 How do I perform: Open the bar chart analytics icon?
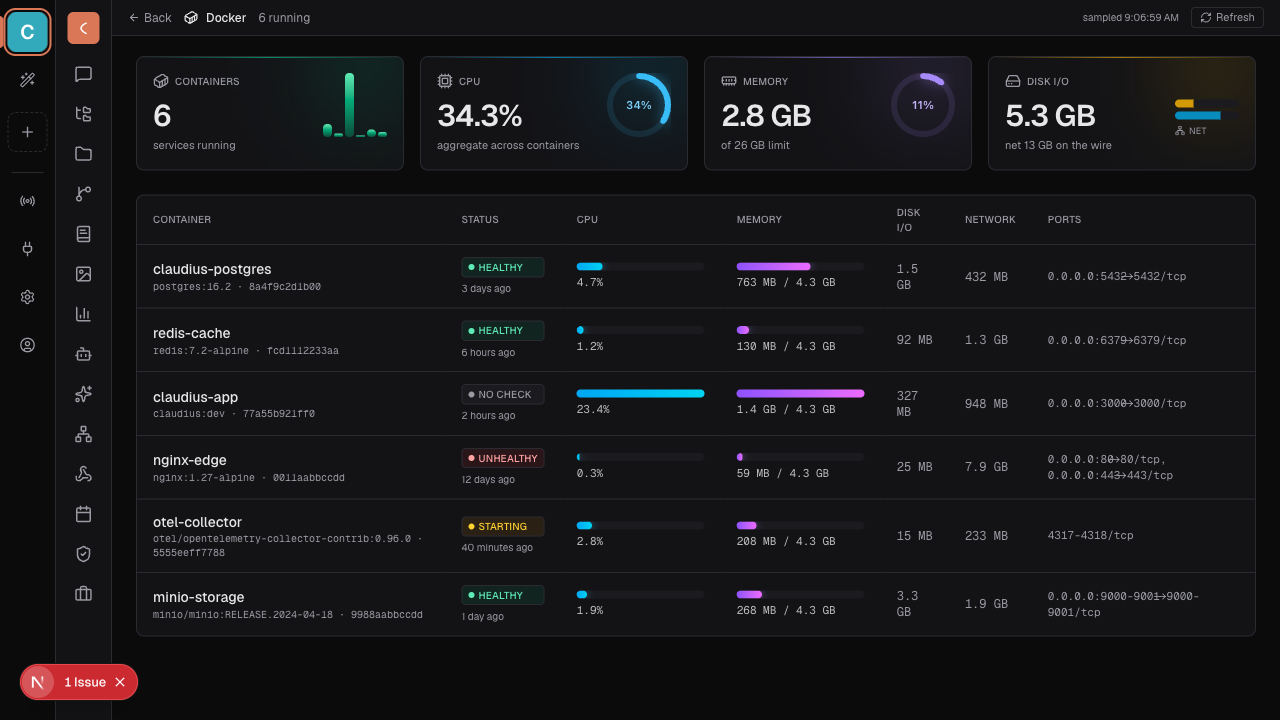pyautogui.click(x=83, y=314)
